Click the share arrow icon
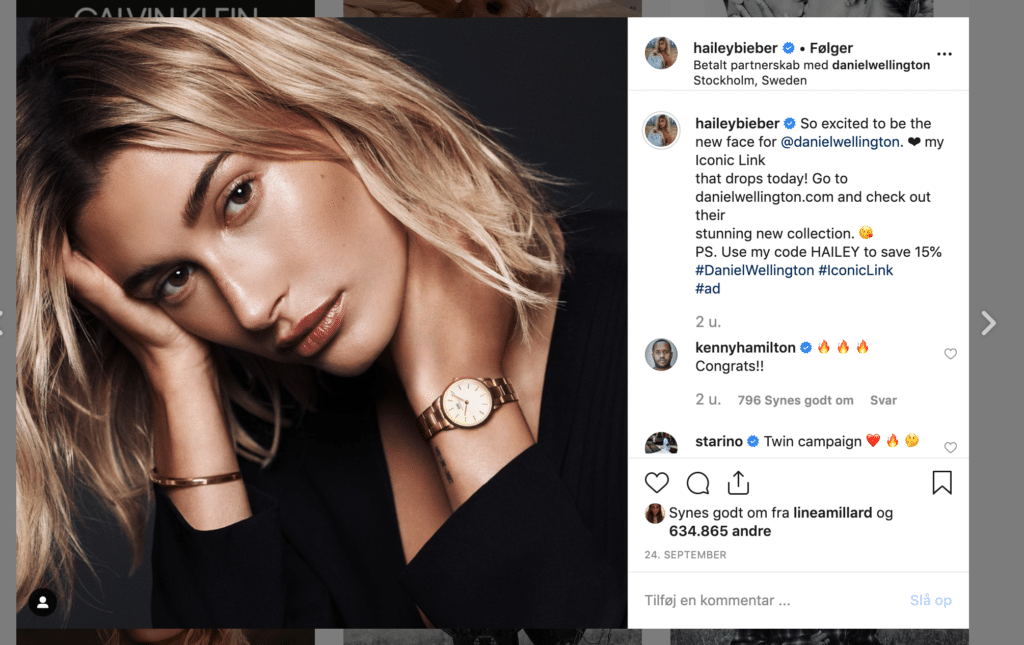Screen dimensions: 1024x645 coord(739,482)
